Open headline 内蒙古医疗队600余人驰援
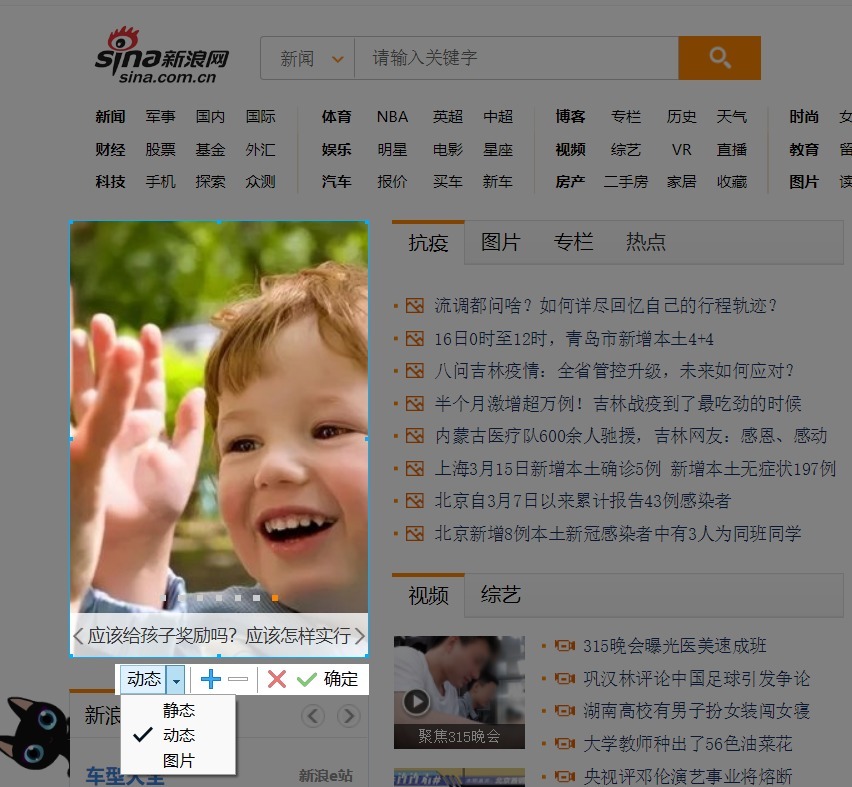Image resolution: width=852 pixels, height=787 pixels. pos(631,436)
